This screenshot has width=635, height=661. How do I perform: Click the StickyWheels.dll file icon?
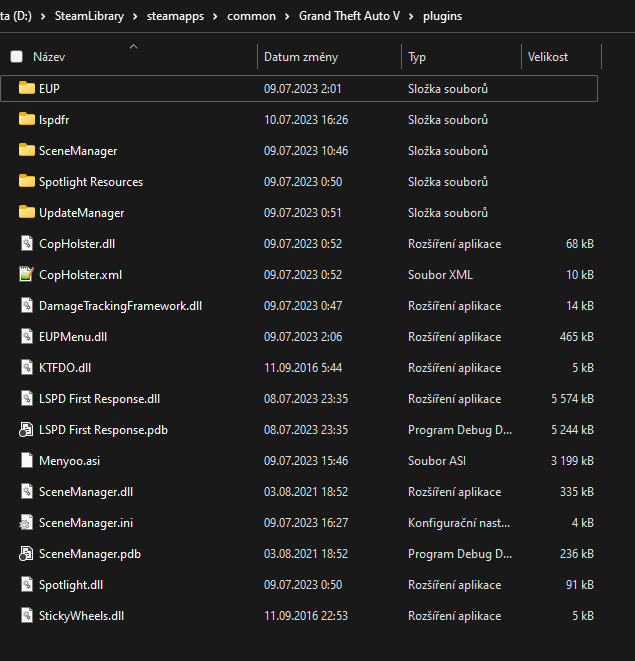pos(27,616)
